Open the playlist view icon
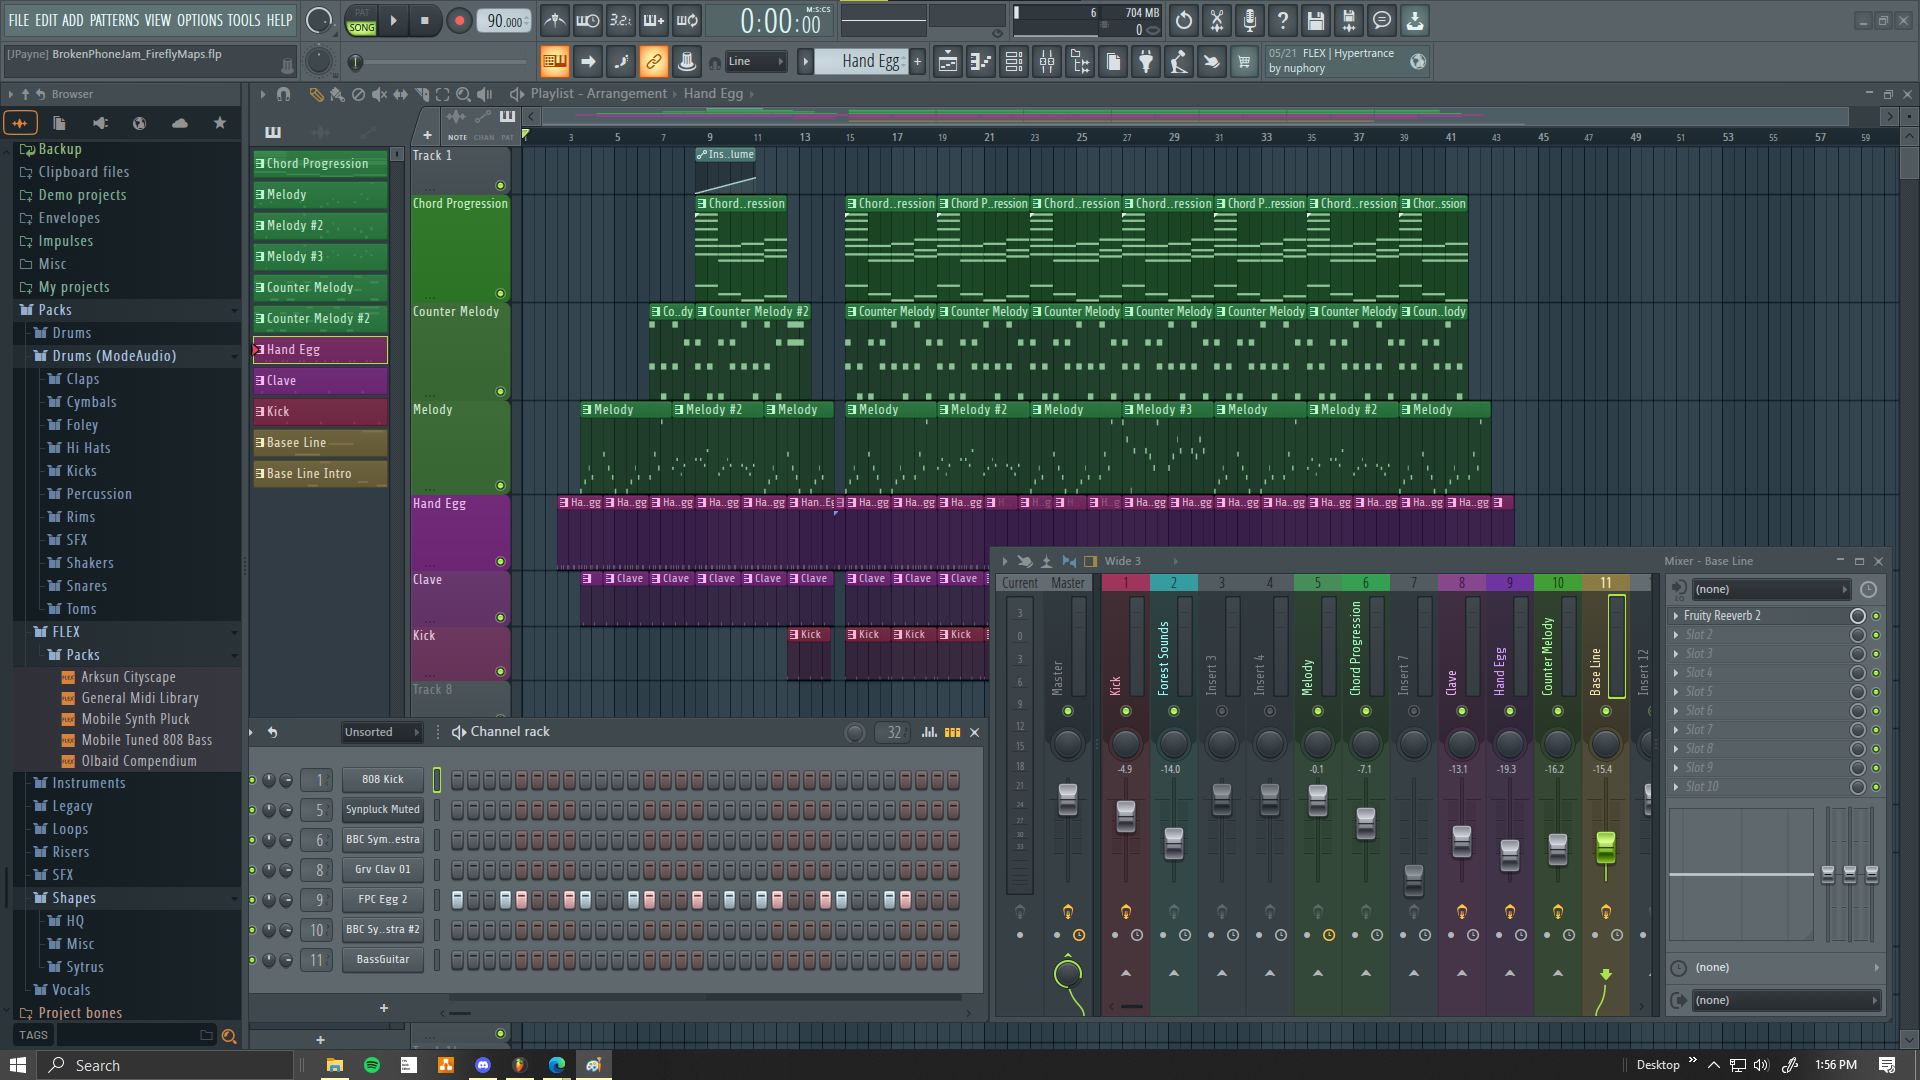The height and width of the screenshot is (1080, 1920). click(x=948, y=62)
